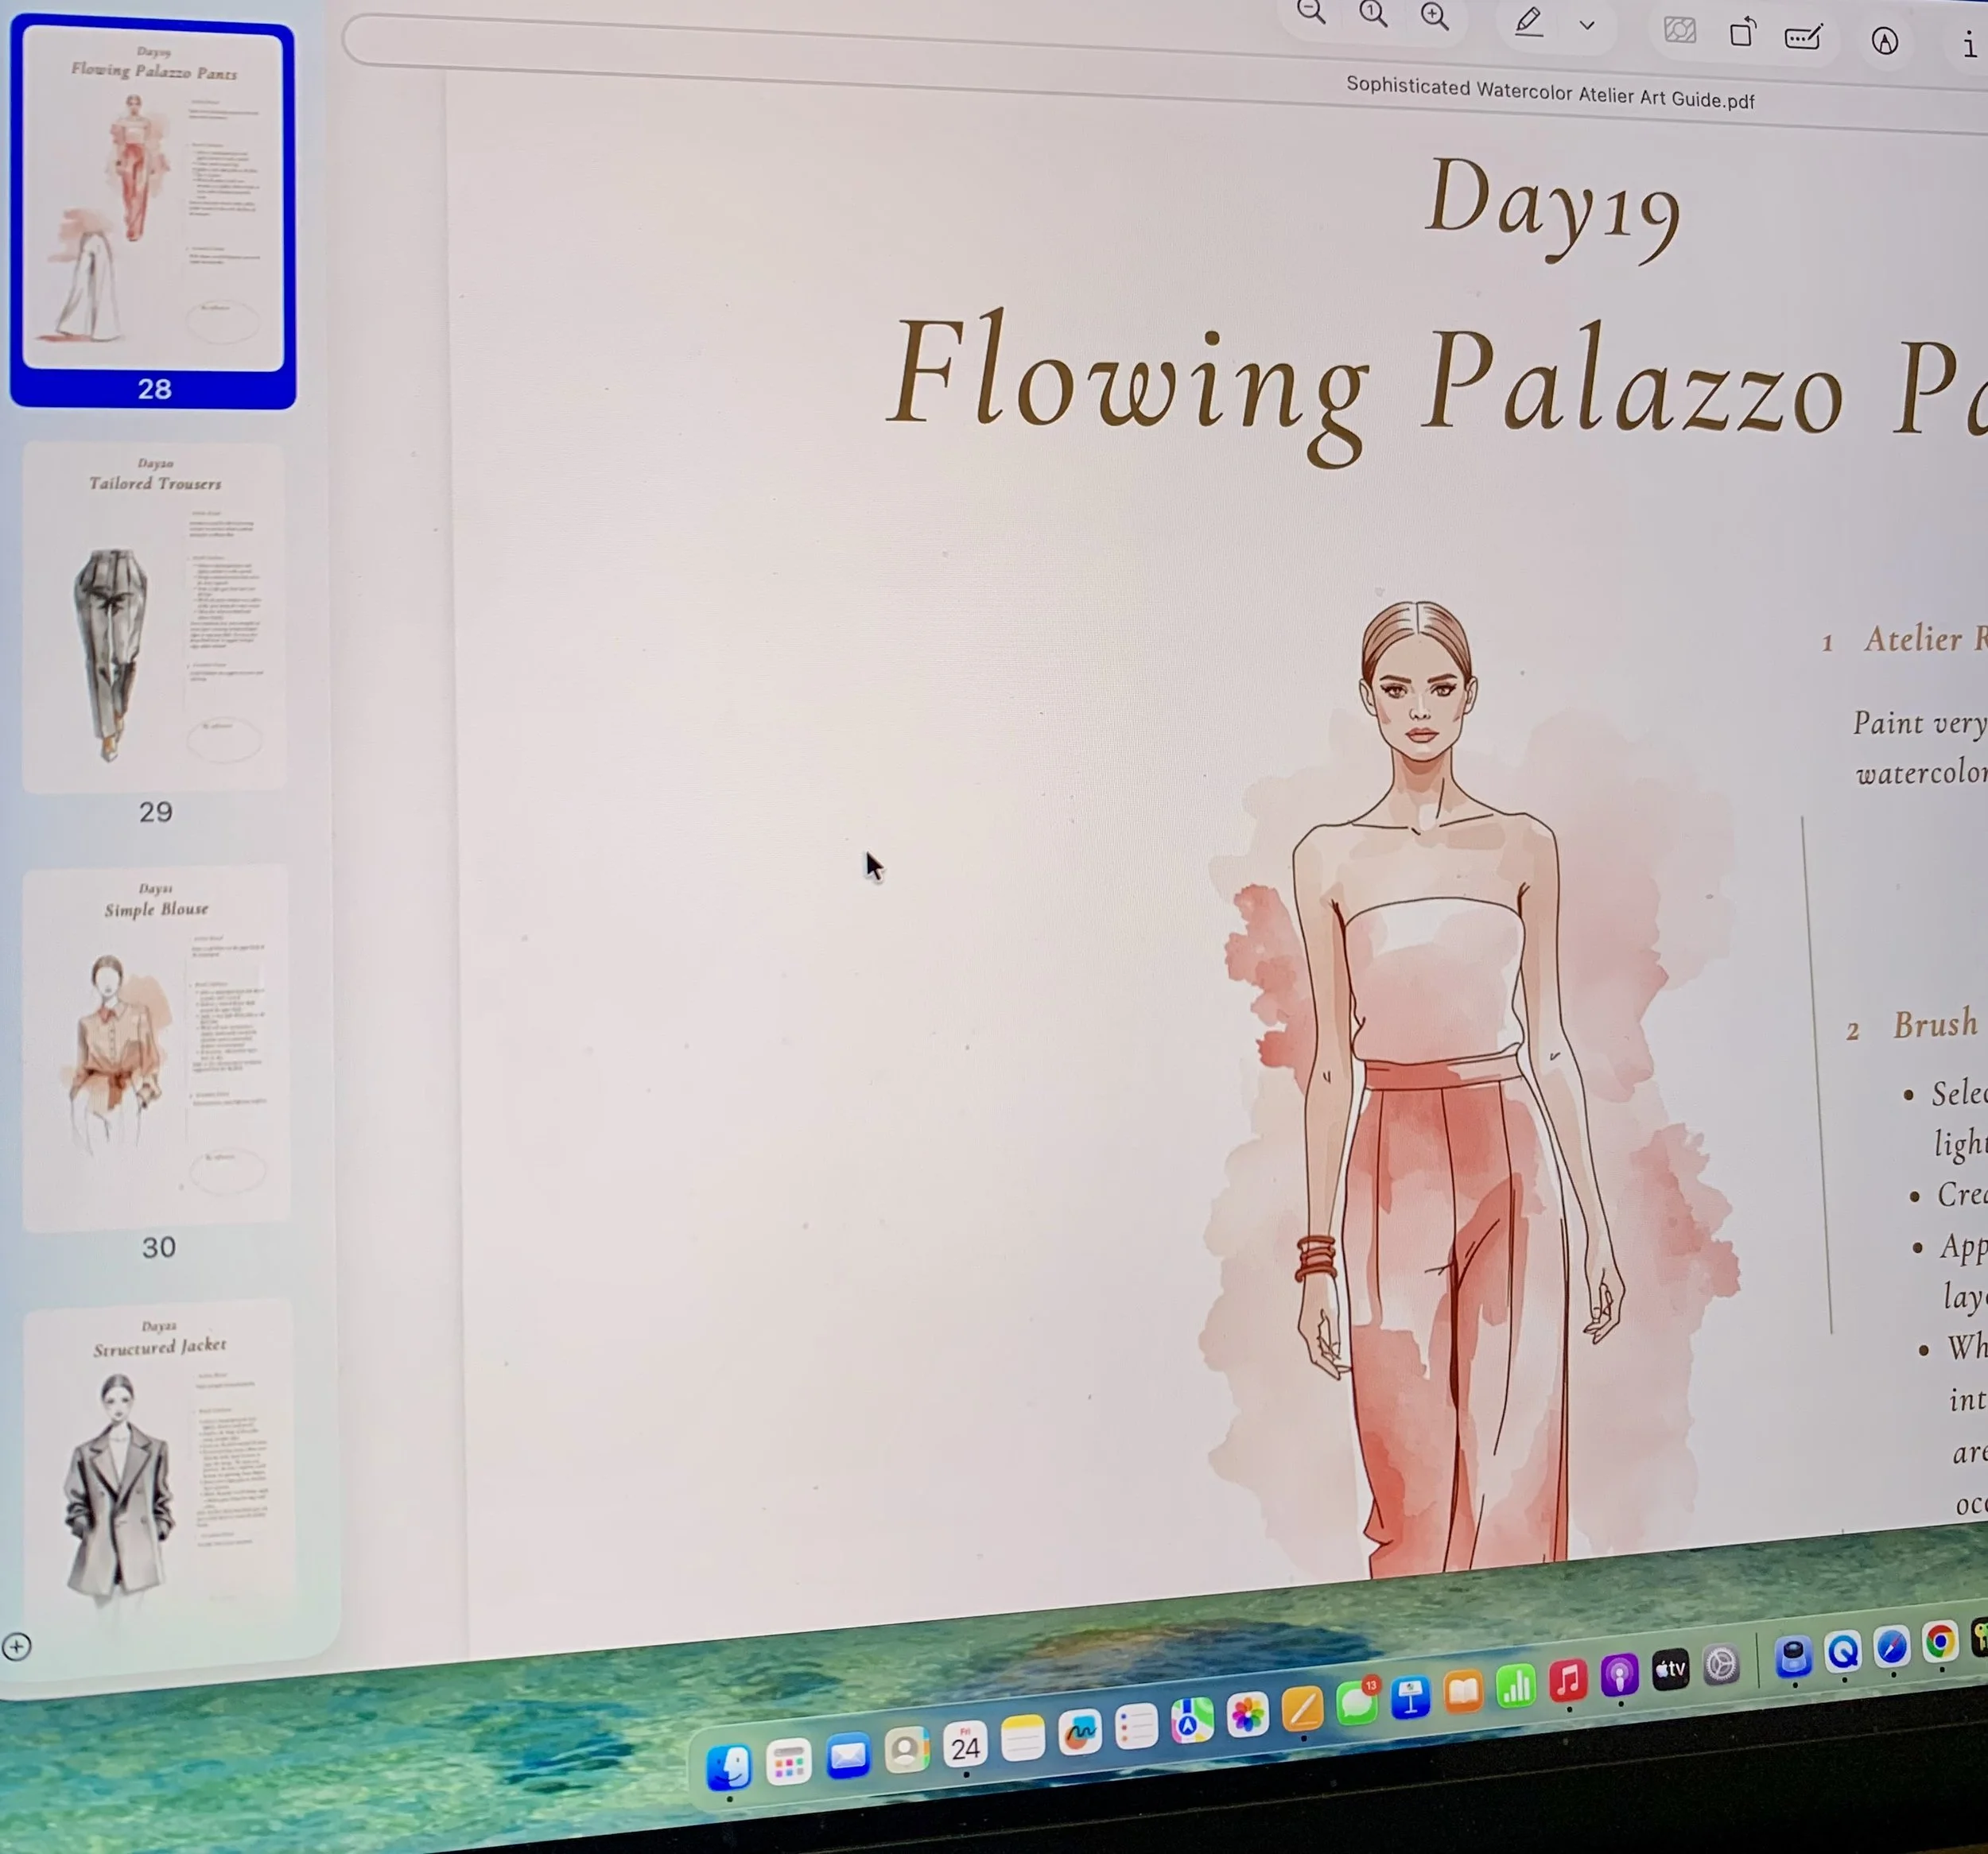Open Podcasts from the Dock

click(1619, 1676)
